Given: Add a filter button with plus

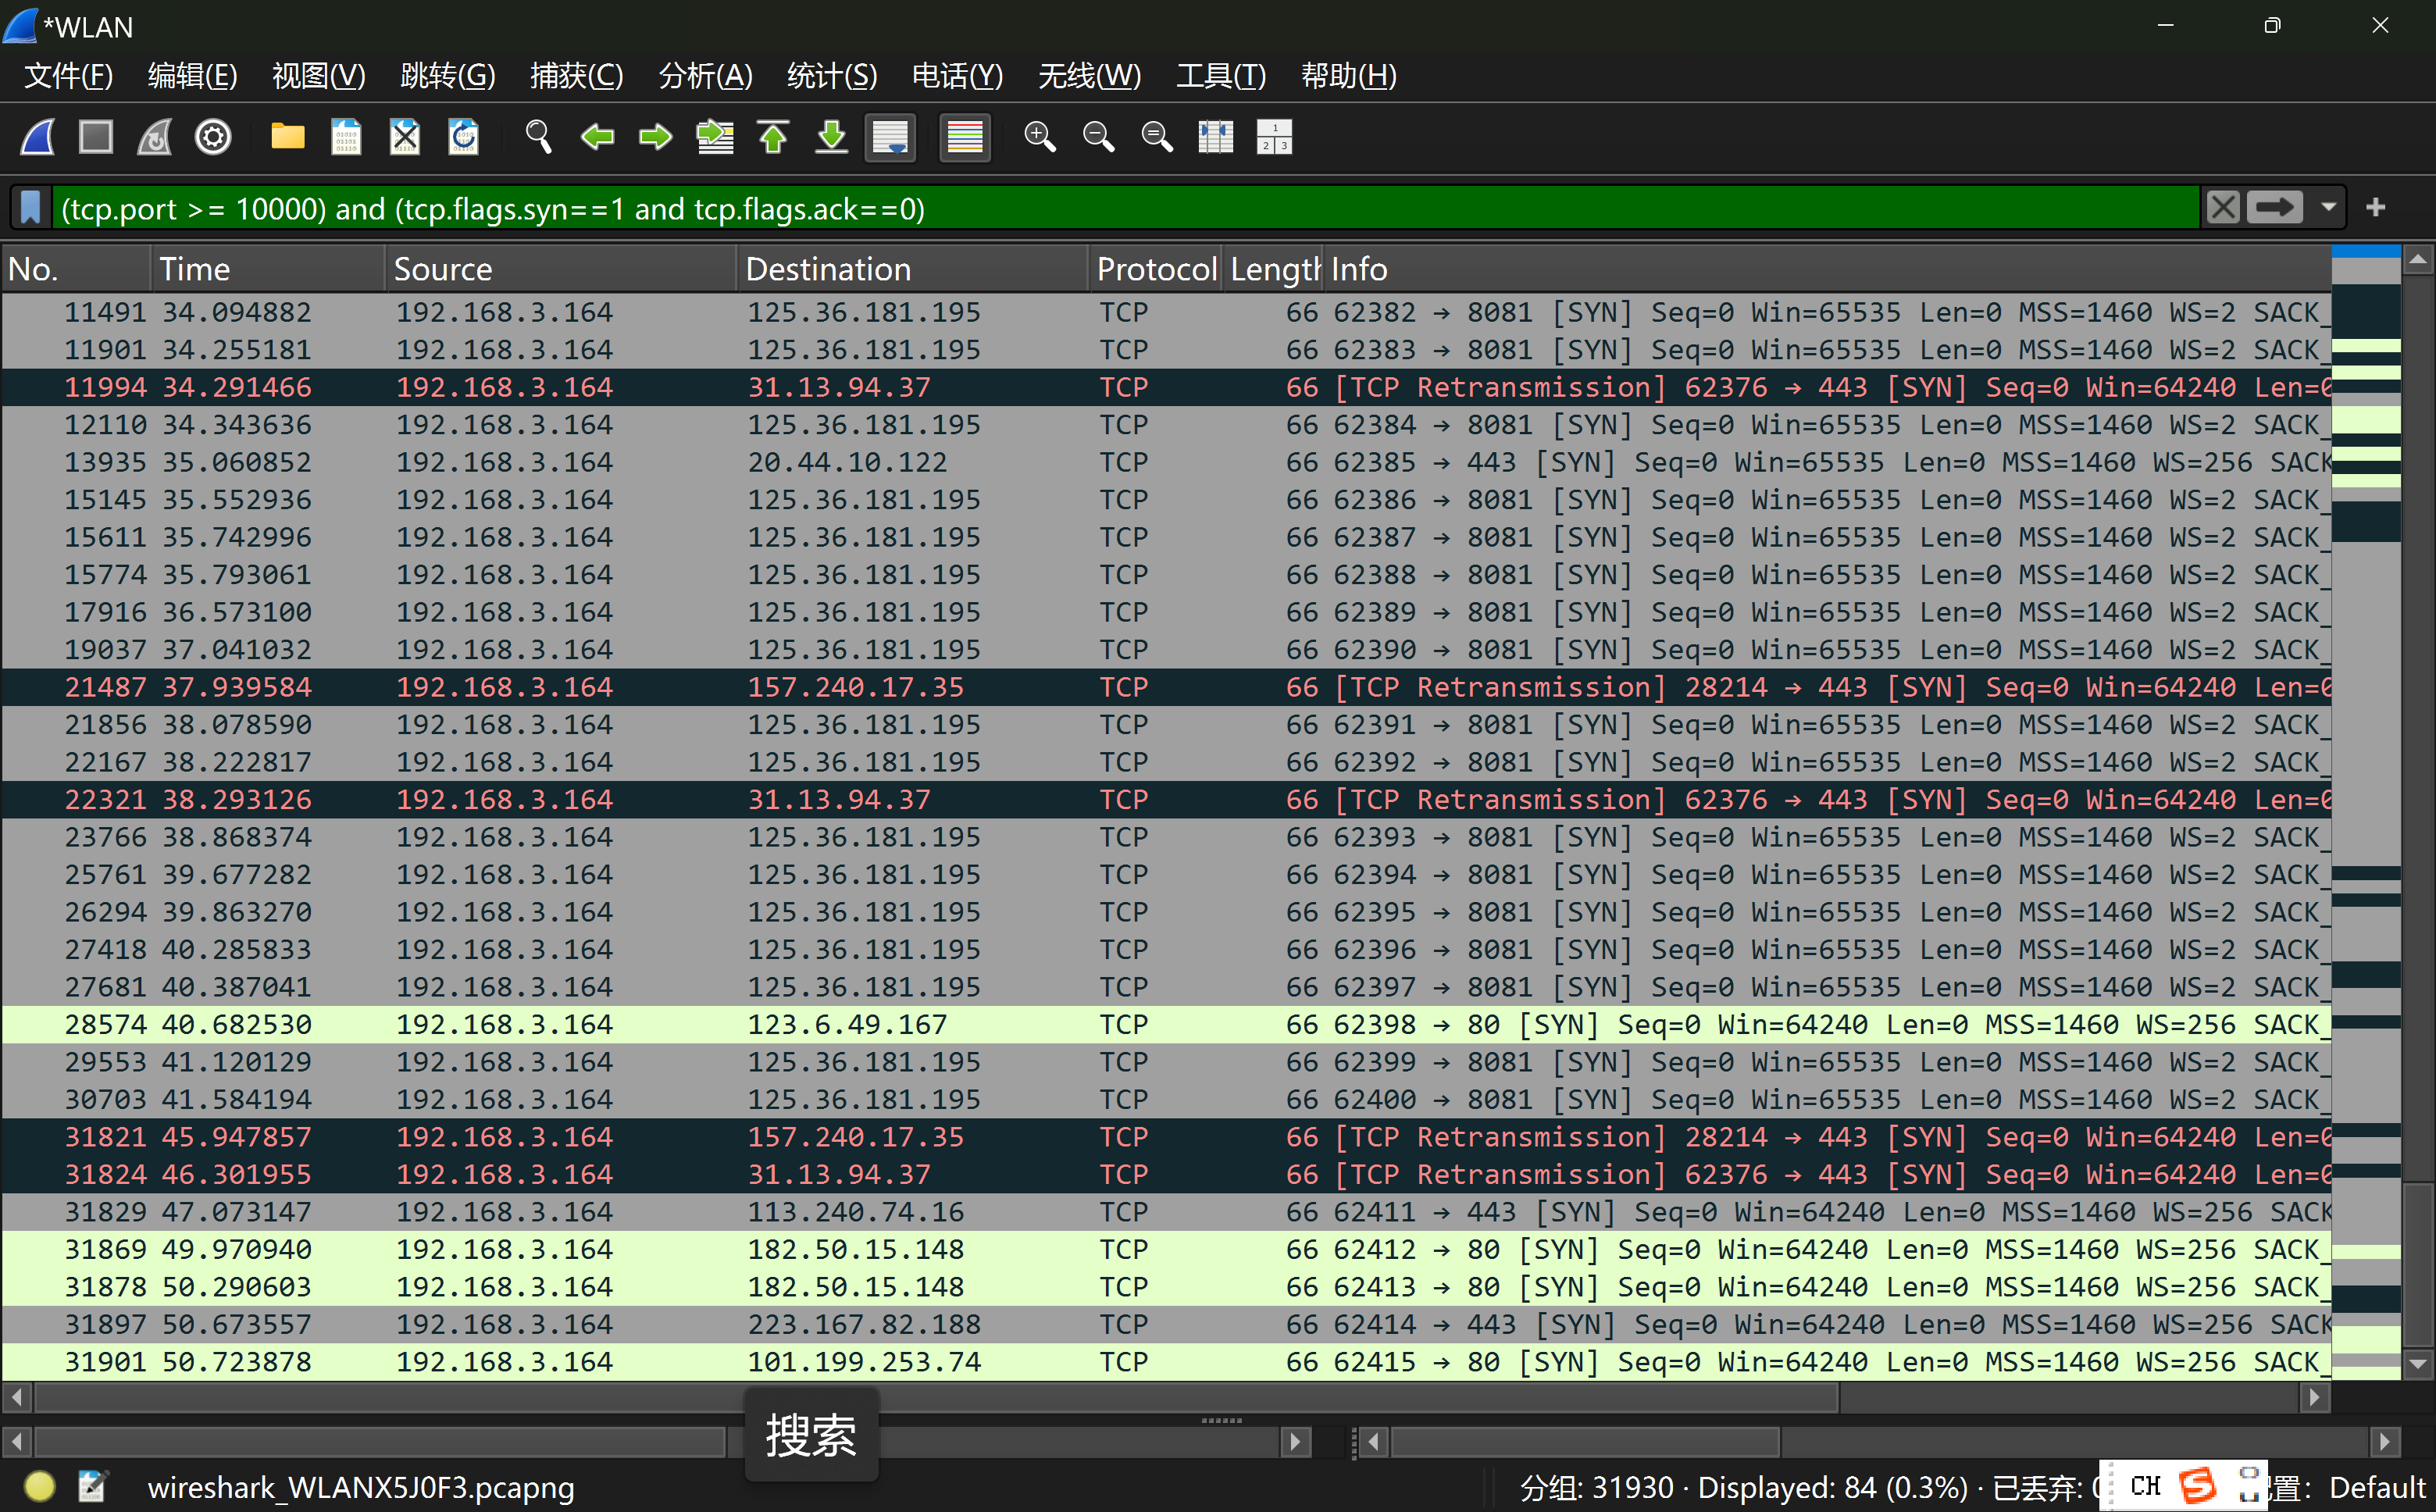Looking at the screenshot, I should (x=2376, y=208).
